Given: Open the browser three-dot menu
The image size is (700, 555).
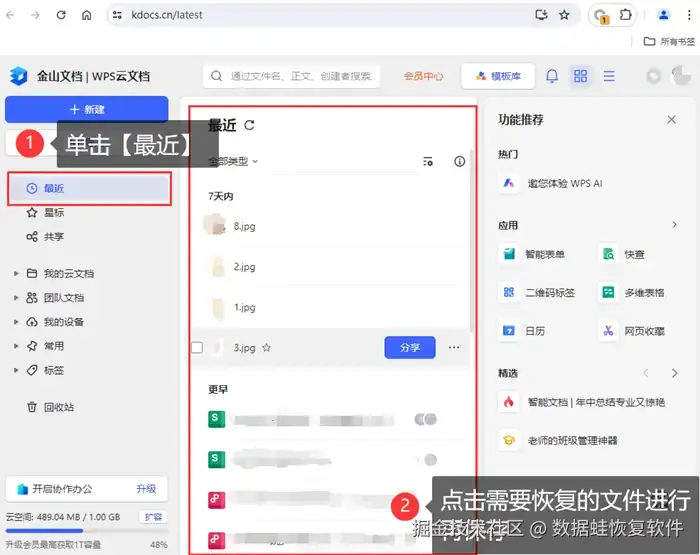Looking at the screenshot, I should tap(689, 15).
